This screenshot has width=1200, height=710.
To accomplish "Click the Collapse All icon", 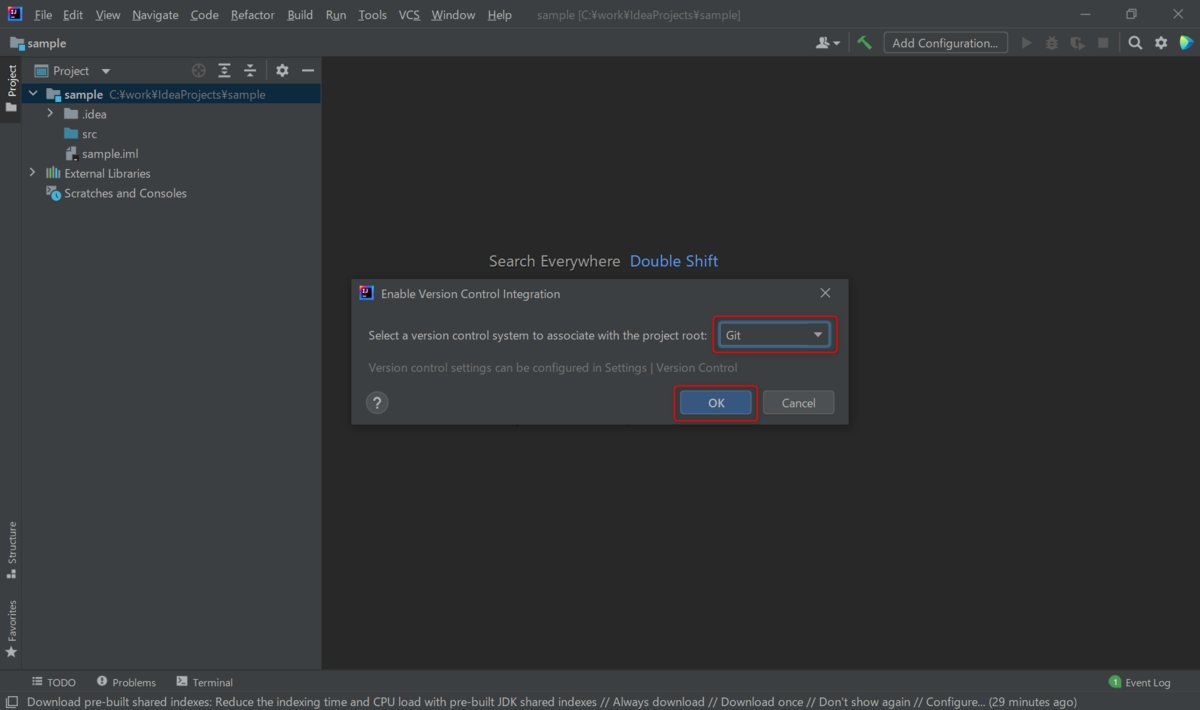I will coord(250,71).
